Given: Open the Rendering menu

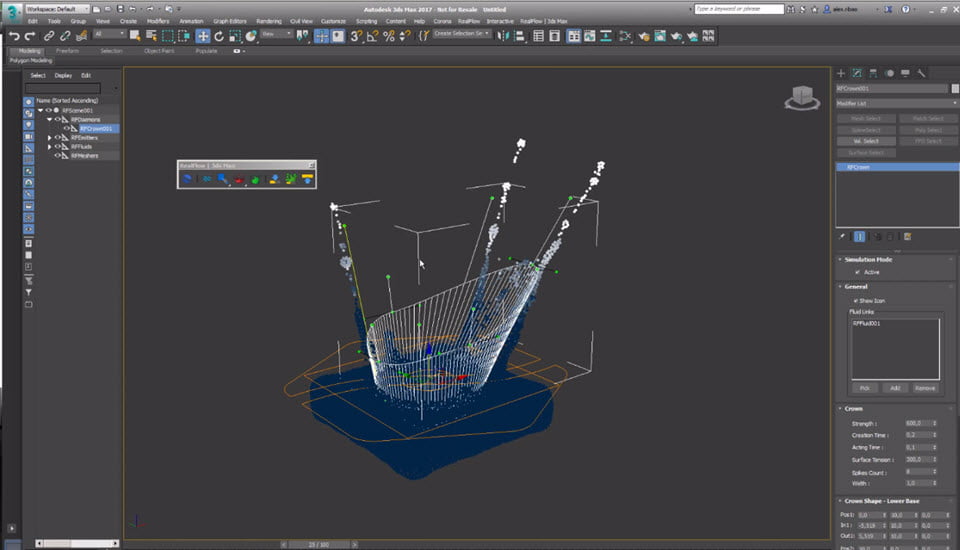Looking at the screenshot, I should [x=268, y=21].
